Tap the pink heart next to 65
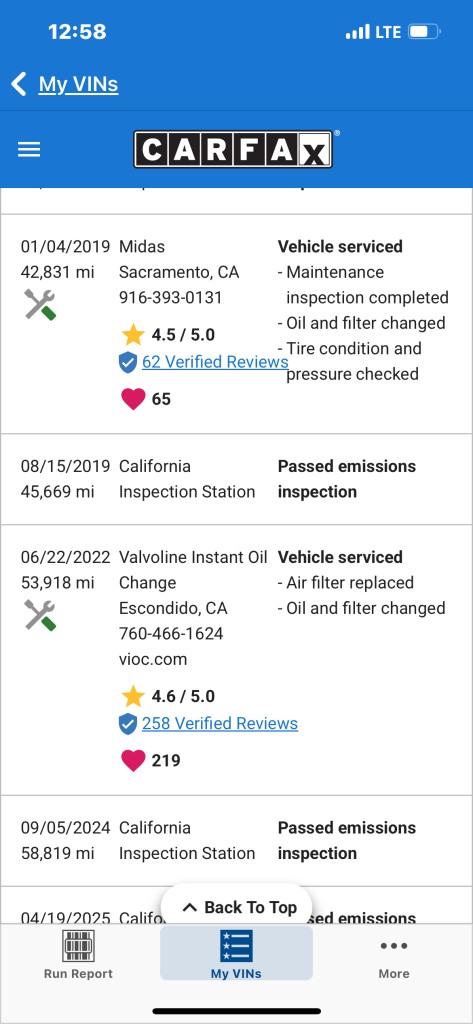This screenshot has width=473, height=1024. [x=133, y=399]
